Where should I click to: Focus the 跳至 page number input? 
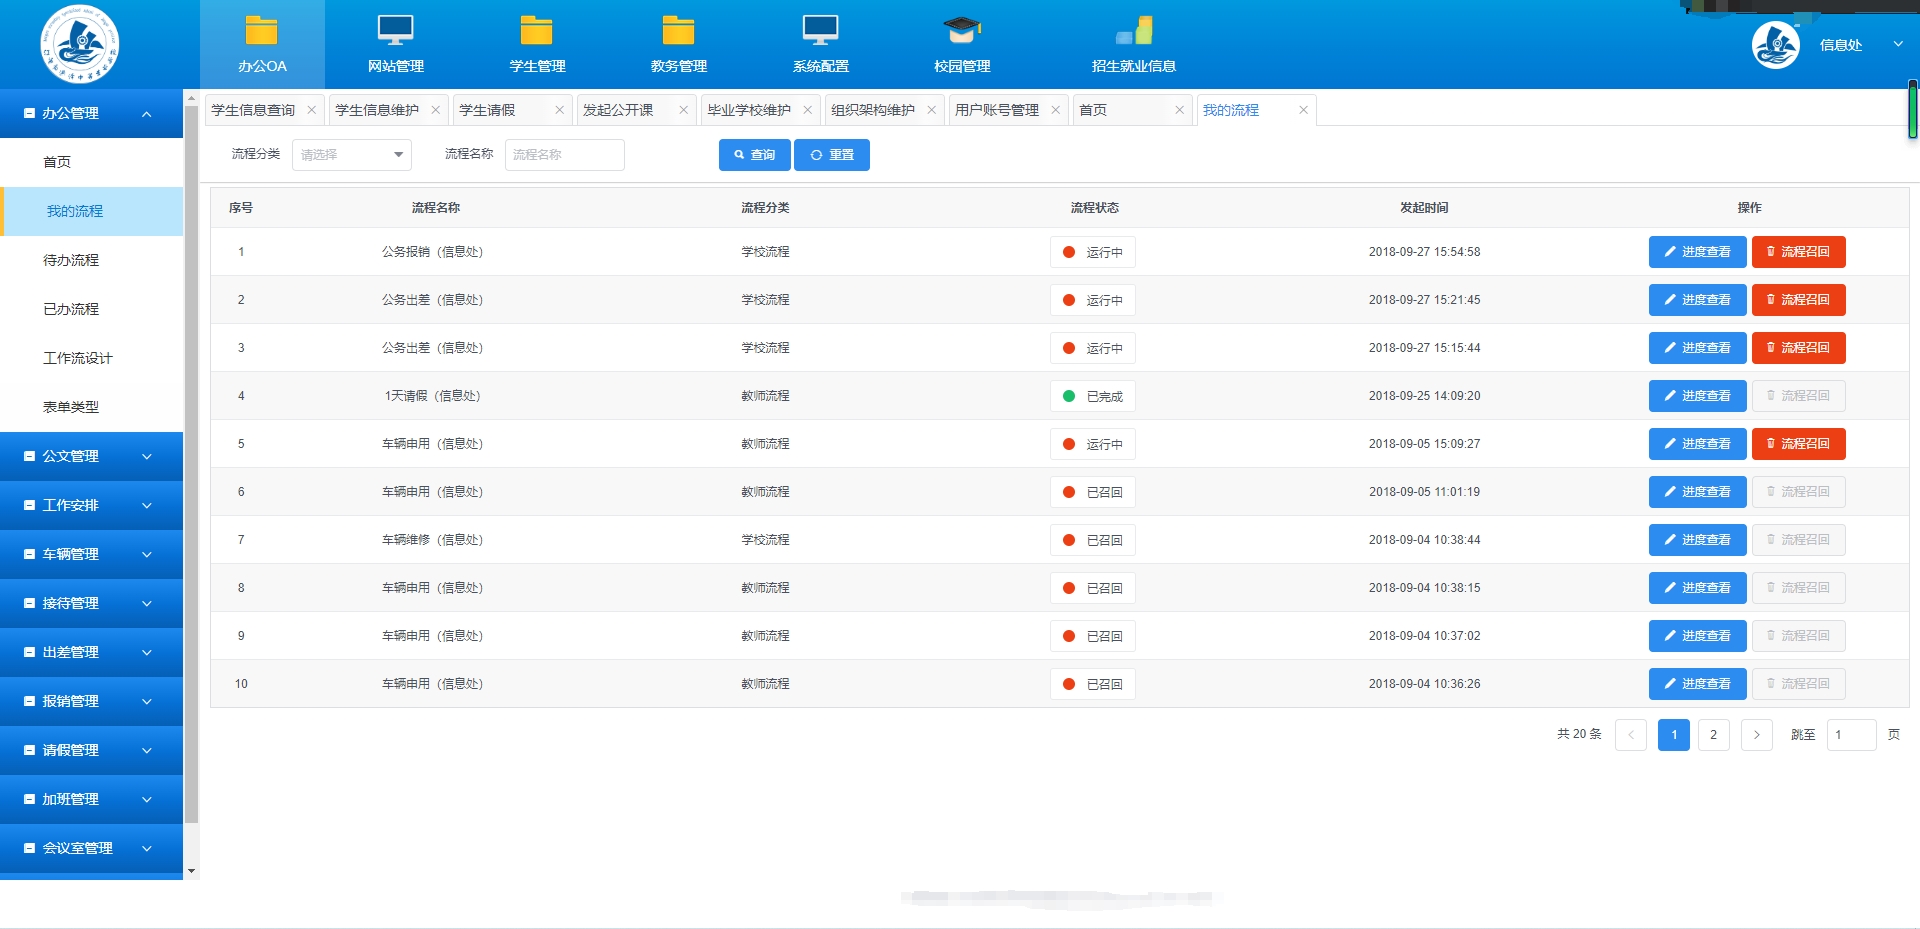(1852, 735)
